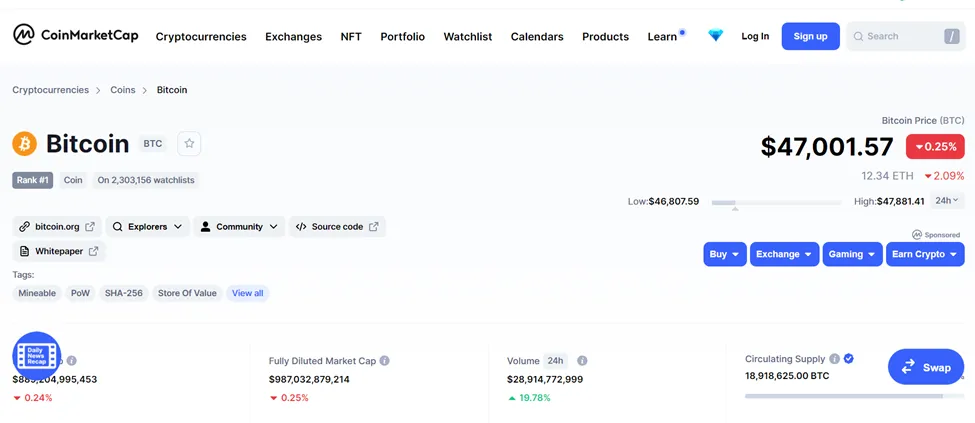The image size is (975, 423).
Task: Go to Portfolio
Action: point(402,37)
